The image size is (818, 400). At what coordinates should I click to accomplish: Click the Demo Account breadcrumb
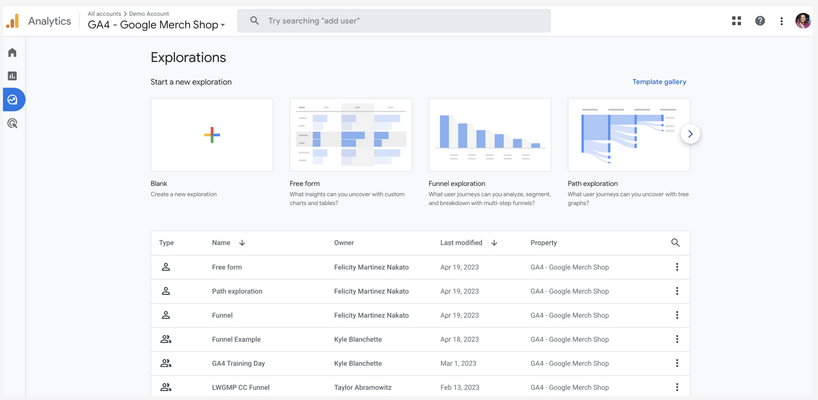(x=149, y=14)
